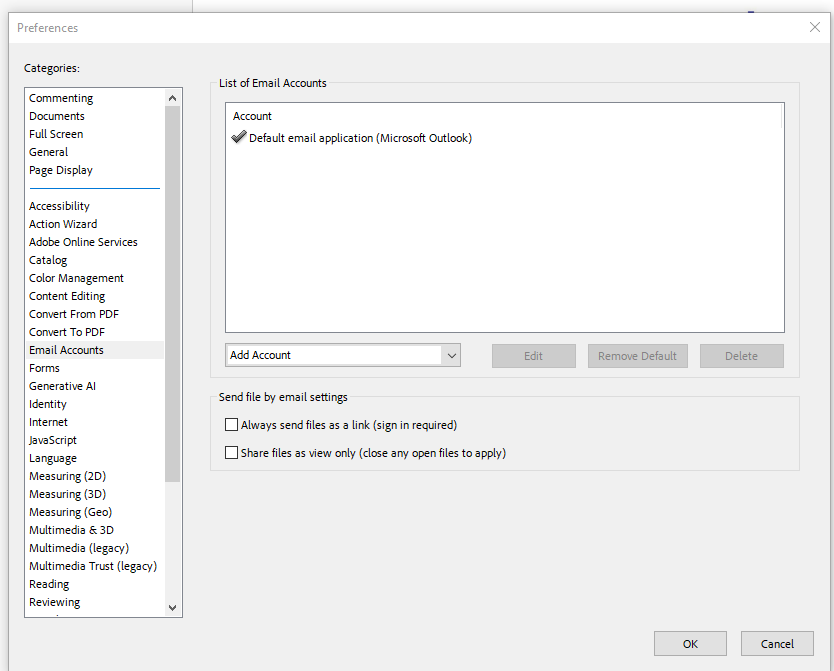Open the Documents preferences category
This screenshot has width=834, height=671.
[56, 115]
